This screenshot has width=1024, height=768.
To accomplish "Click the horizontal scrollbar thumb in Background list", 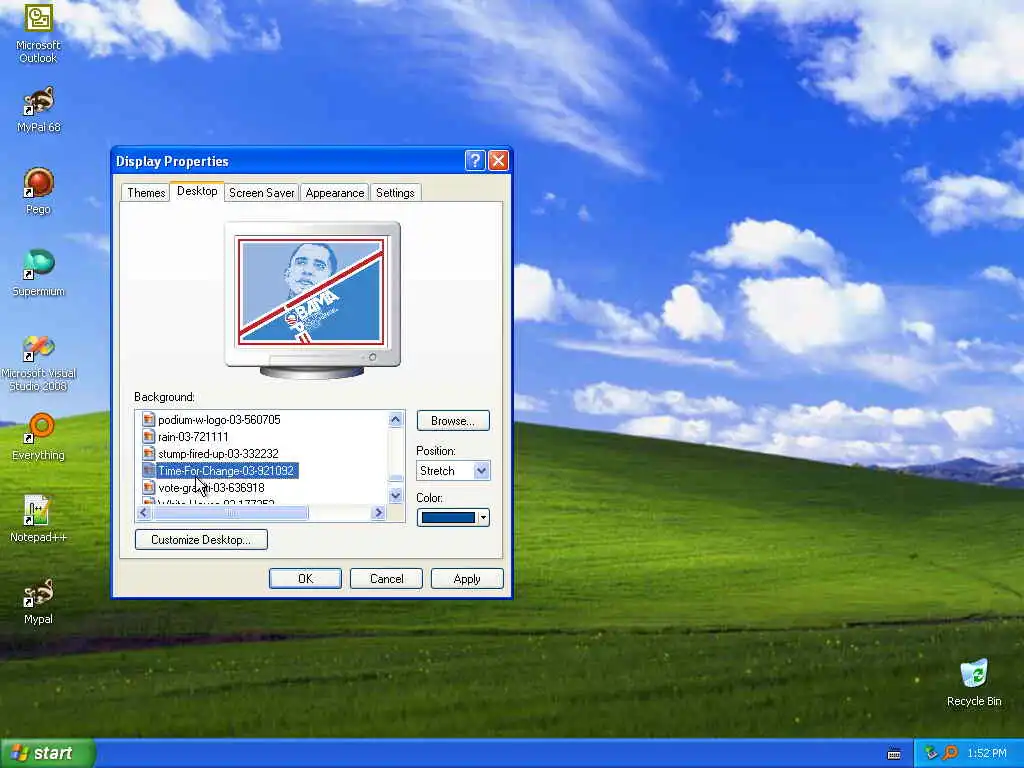I will [x=230, y=513].
